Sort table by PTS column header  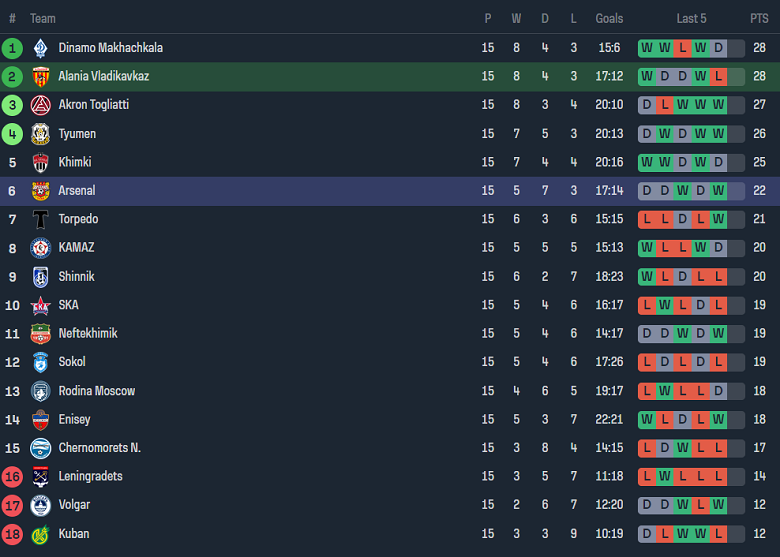[x=759, y=18]
